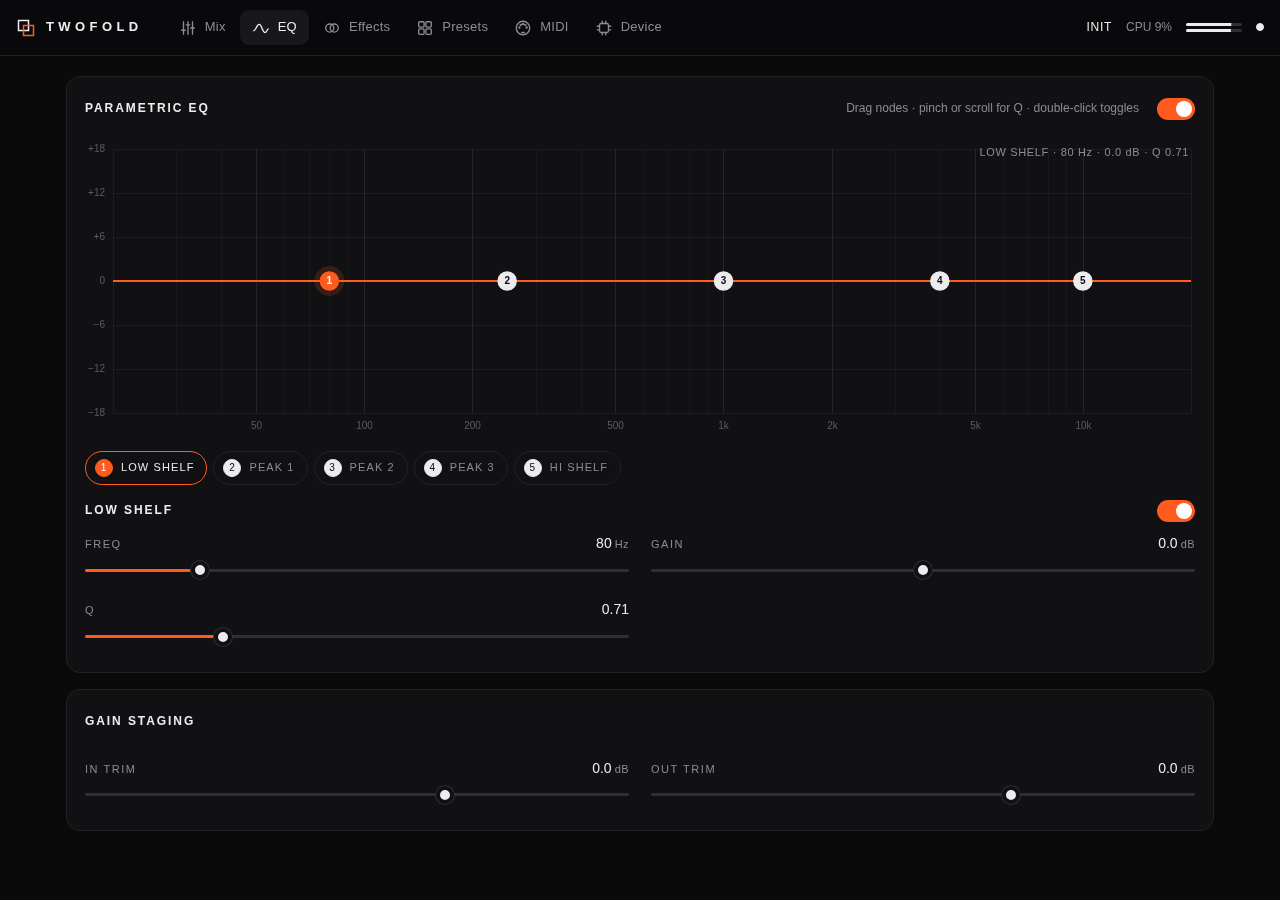Click the +18 dB axis label

point(96,149)
